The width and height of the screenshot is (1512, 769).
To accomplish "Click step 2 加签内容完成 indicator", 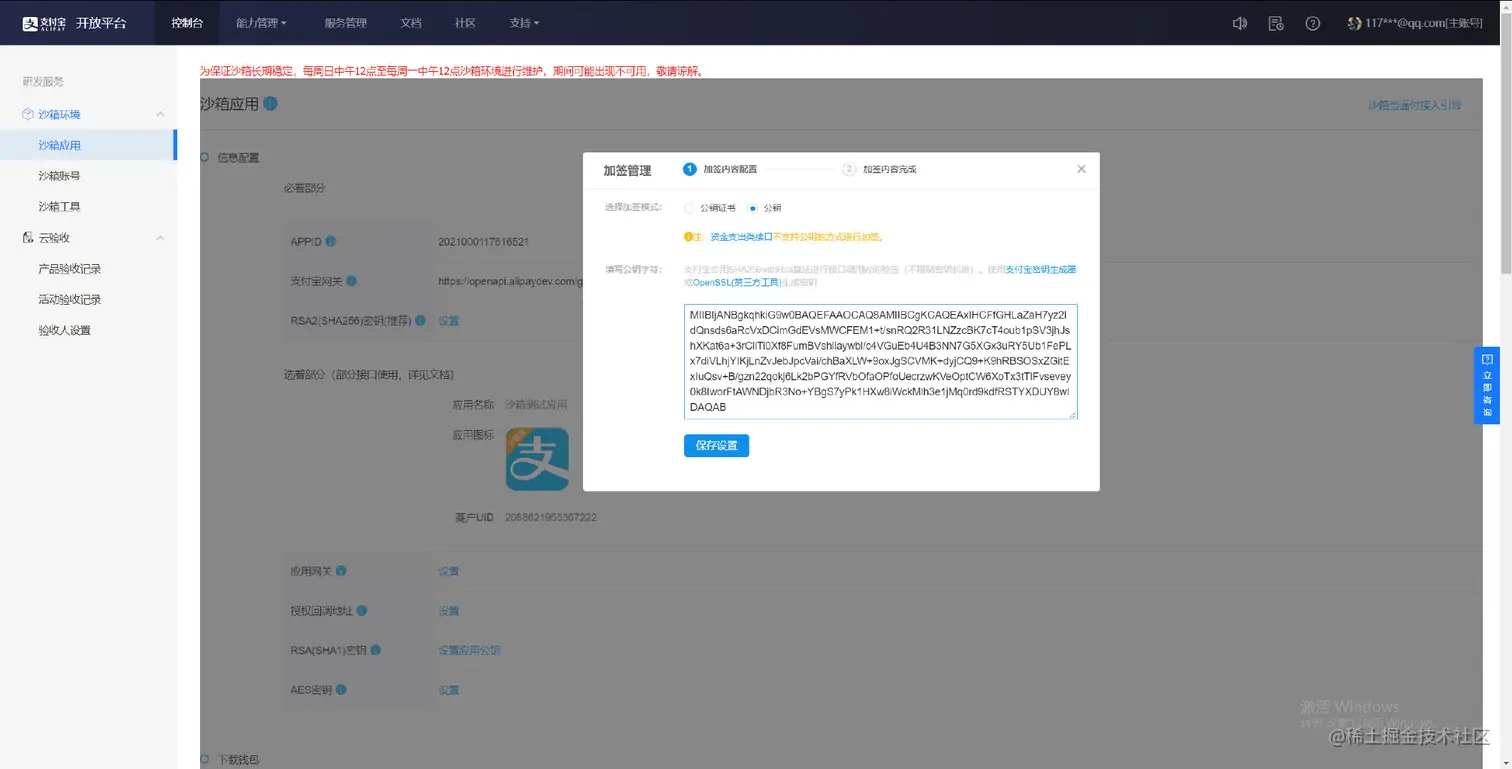I will [x=880, y=169].
